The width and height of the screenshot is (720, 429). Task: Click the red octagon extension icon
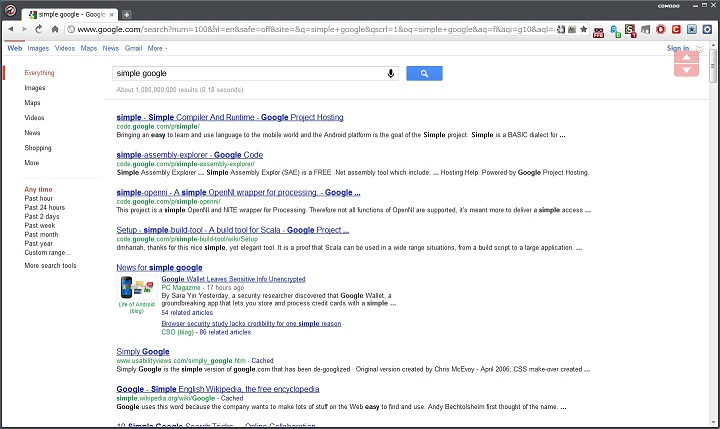point(661,29)
